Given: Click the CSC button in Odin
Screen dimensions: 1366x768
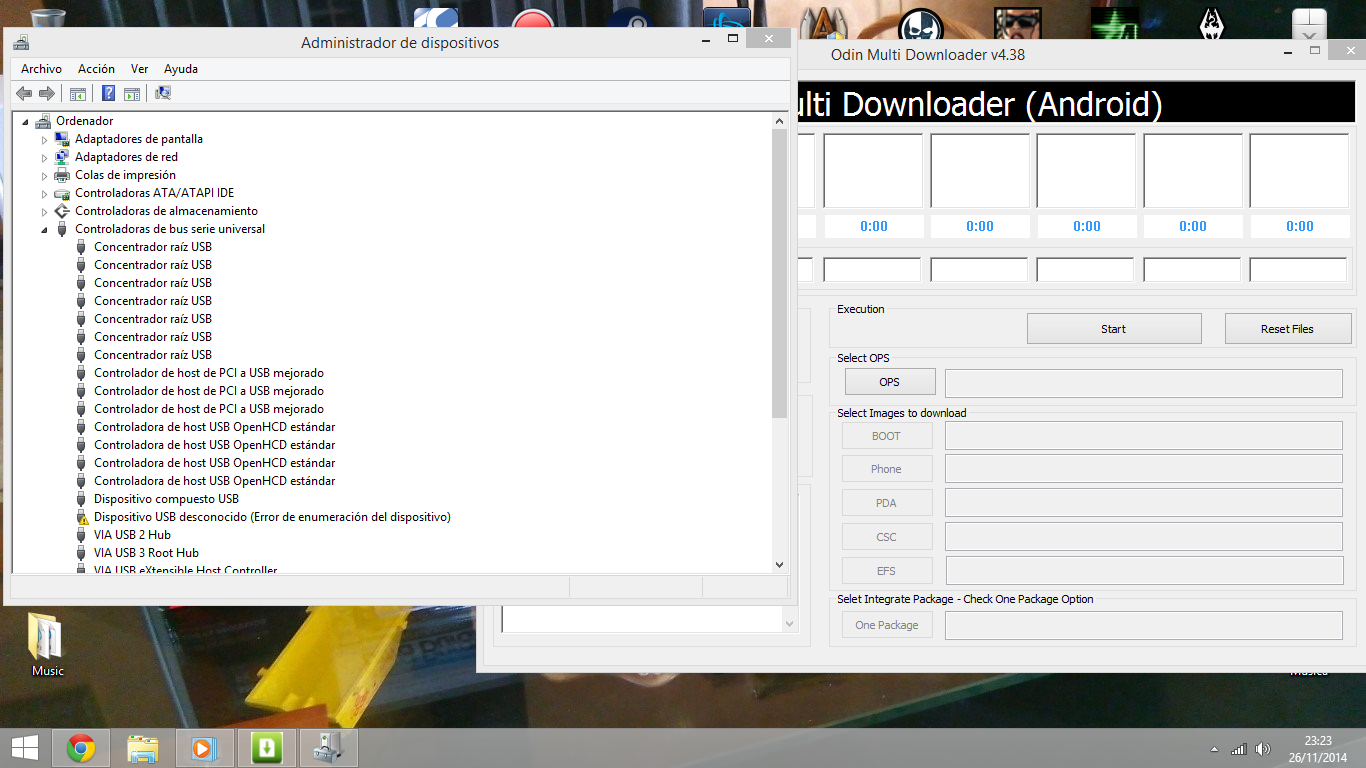Looking at the screenshot, I should 887,537.
